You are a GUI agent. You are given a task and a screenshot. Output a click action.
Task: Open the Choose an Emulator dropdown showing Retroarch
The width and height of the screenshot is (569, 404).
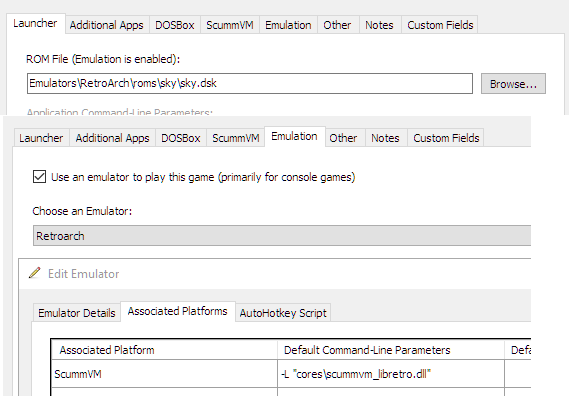pos(282,236)
